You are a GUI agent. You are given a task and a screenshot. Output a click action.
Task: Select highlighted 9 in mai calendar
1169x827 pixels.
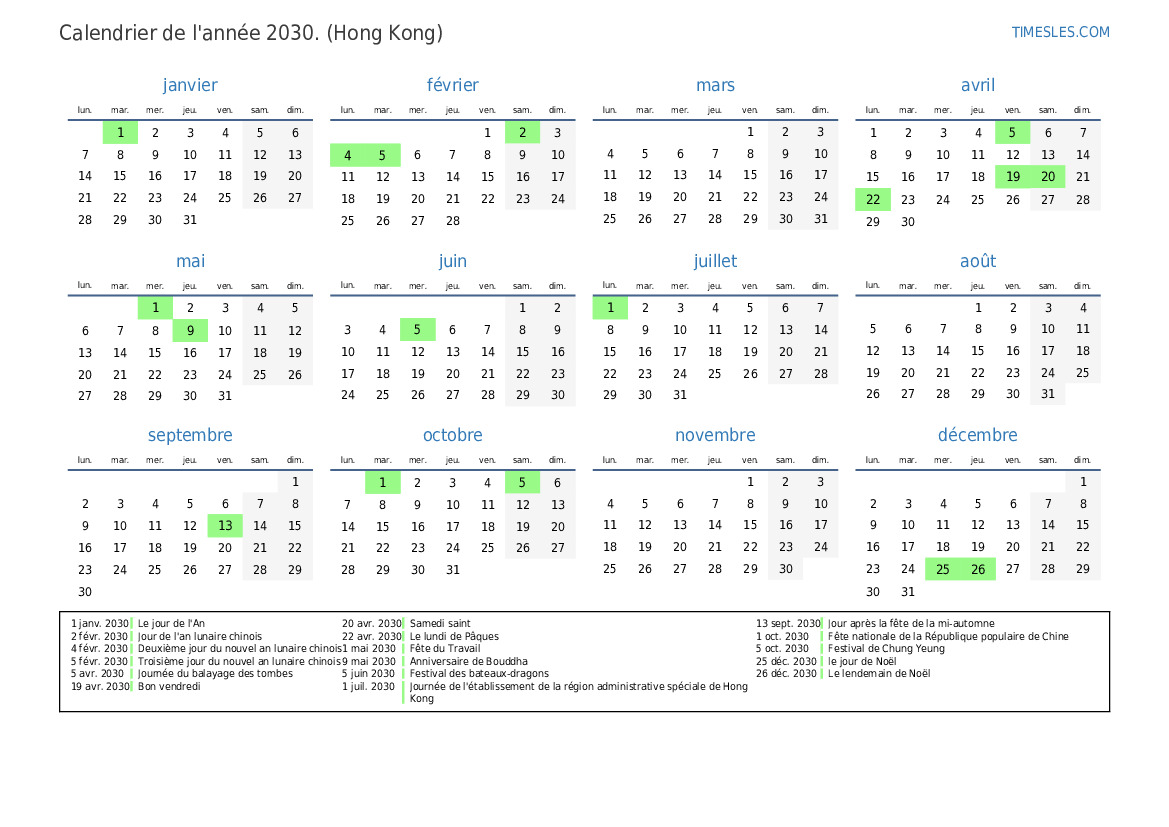click(190, 330)
